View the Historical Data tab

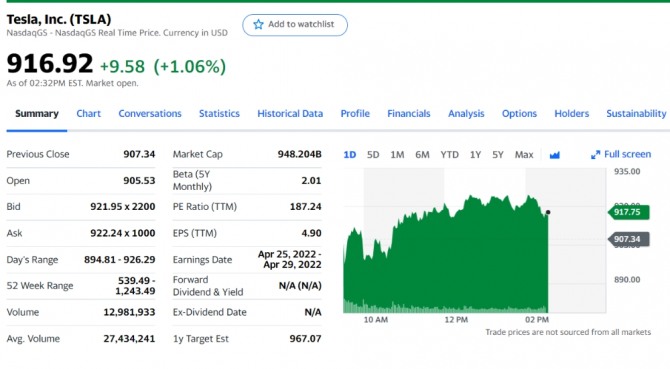(290, 114)
